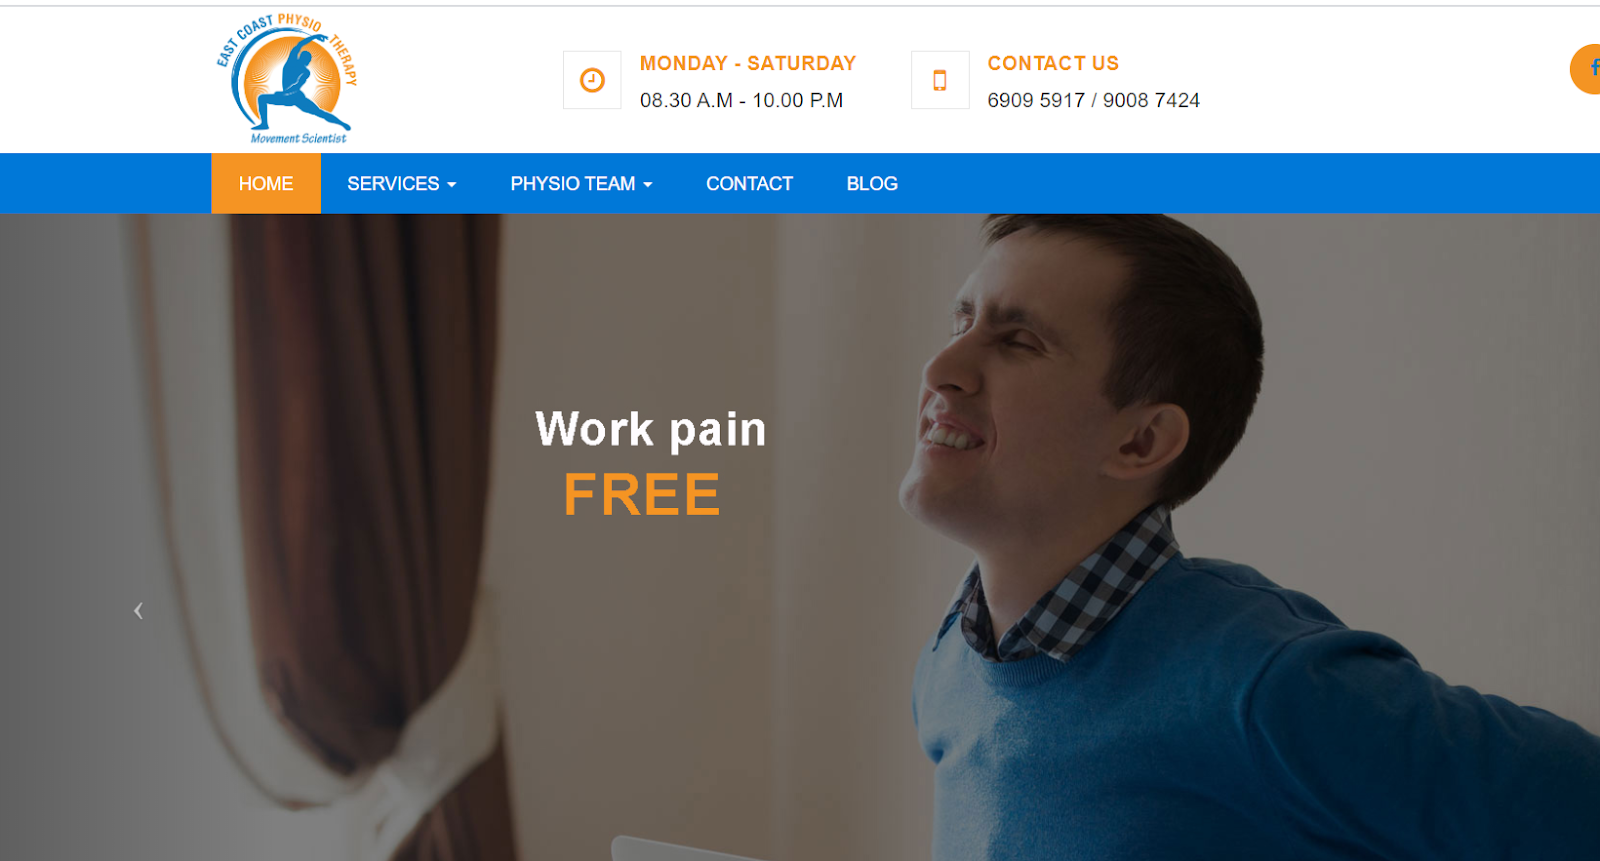This screenshot has height=861, width=1600.
Task: Go to previous slide using left arrow
Action: (138, 610)
